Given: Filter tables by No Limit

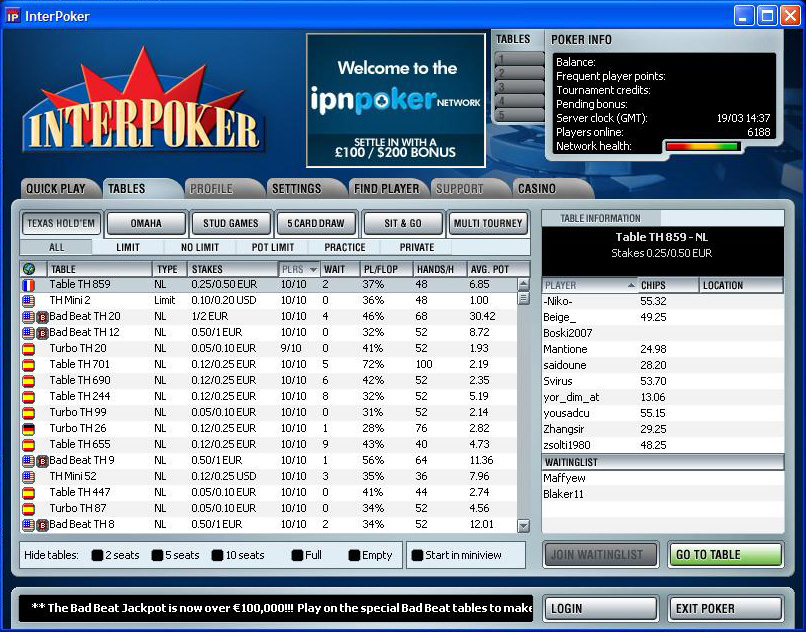Looking at the screenshot, I should [x=200, y=247].
